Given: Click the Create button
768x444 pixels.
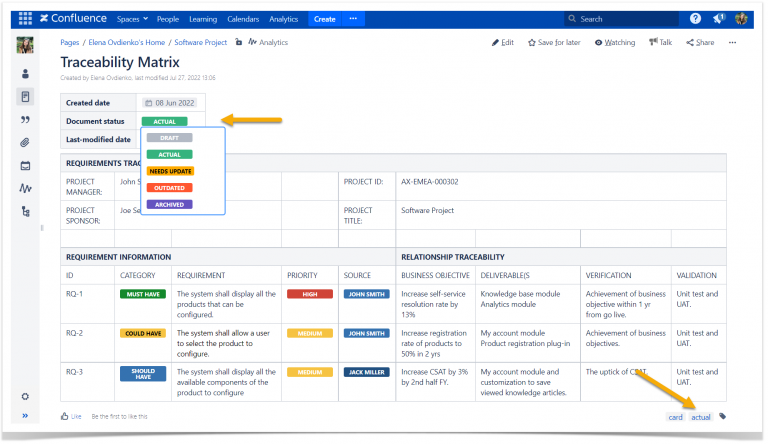Looking at the screenshot, I should tap(325, 19).
